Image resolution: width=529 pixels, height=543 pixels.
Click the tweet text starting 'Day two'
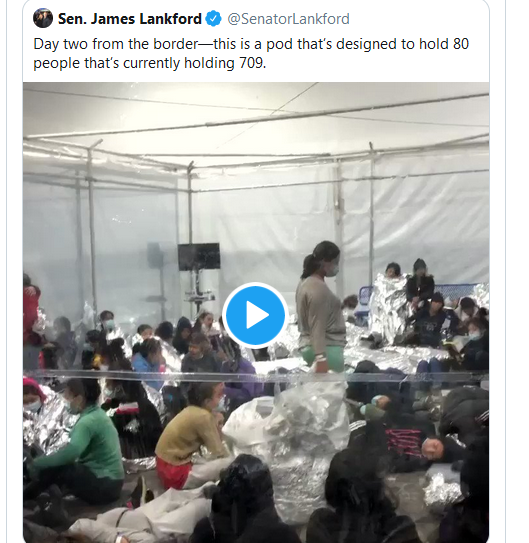(251, 53)
